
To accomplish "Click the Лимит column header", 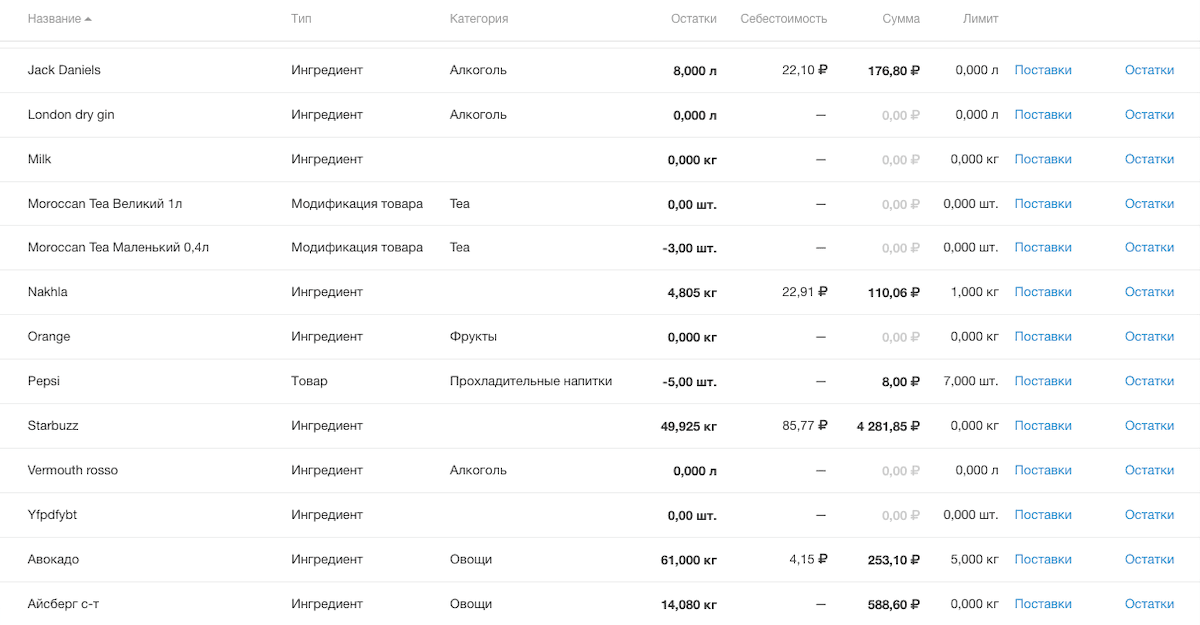I will coord(980,19).
